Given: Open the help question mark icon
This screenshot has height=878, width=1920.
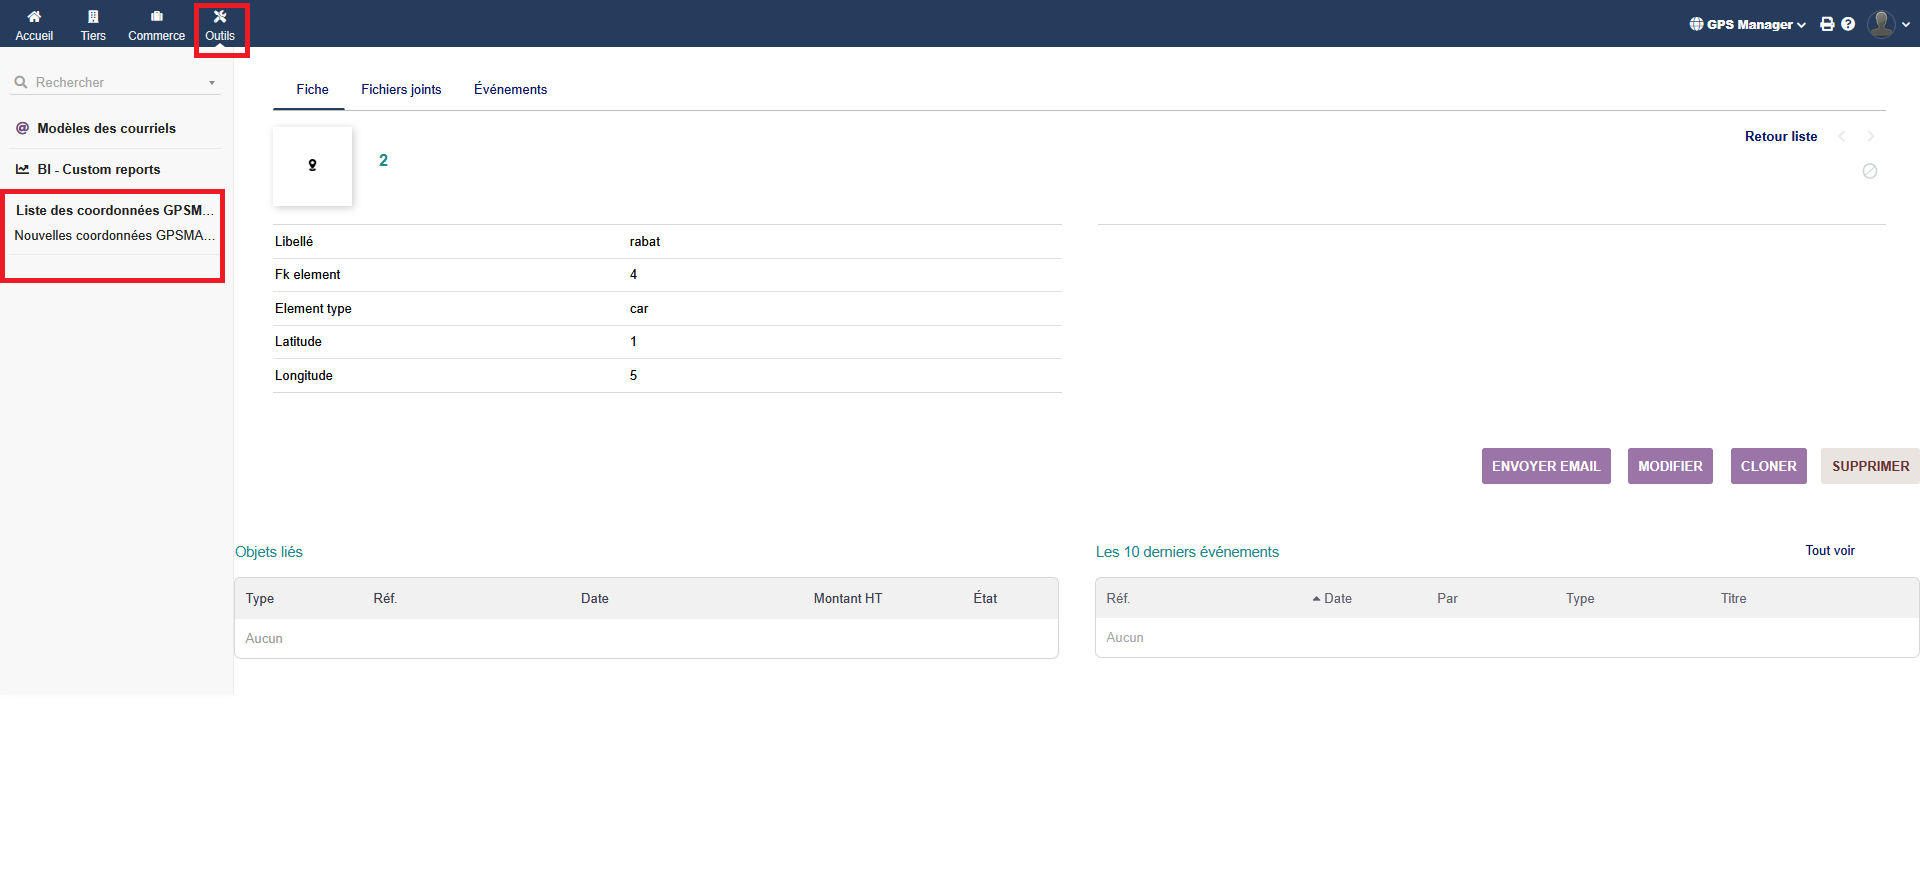Looking at the screenshot, I should (1848, 24).
